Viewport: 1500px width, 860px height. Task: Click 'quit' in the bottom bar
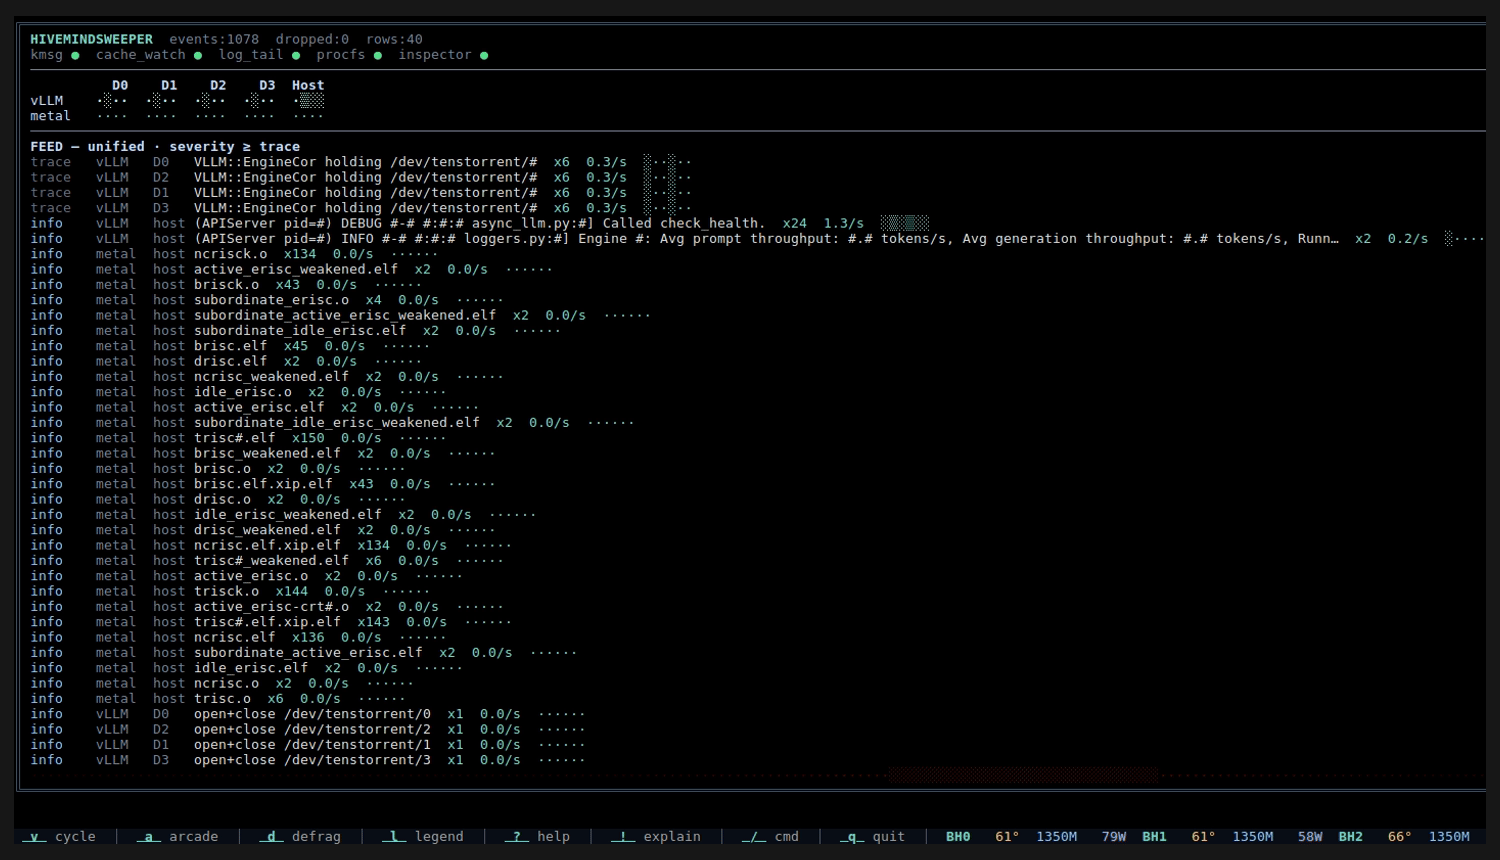872,836
